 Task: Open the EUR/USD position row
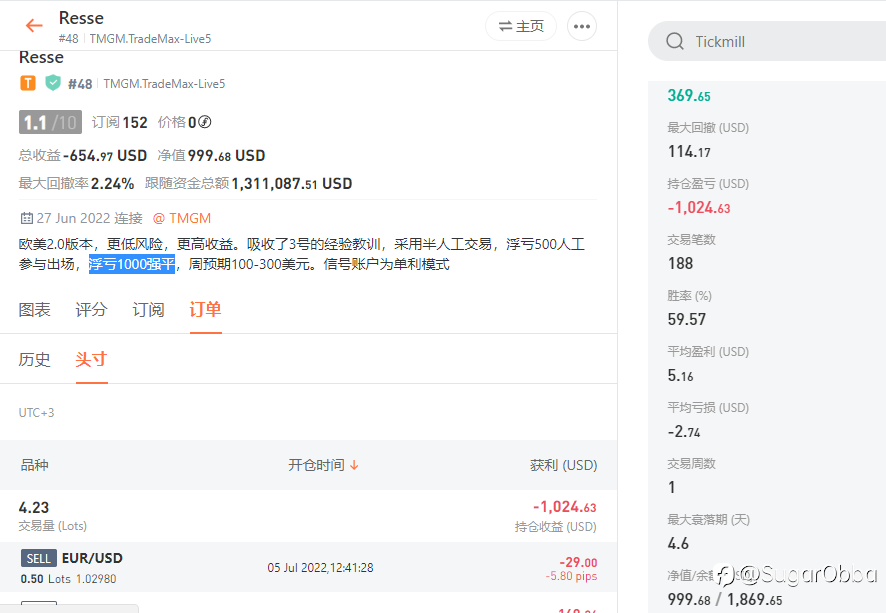[x=309, y=567]
